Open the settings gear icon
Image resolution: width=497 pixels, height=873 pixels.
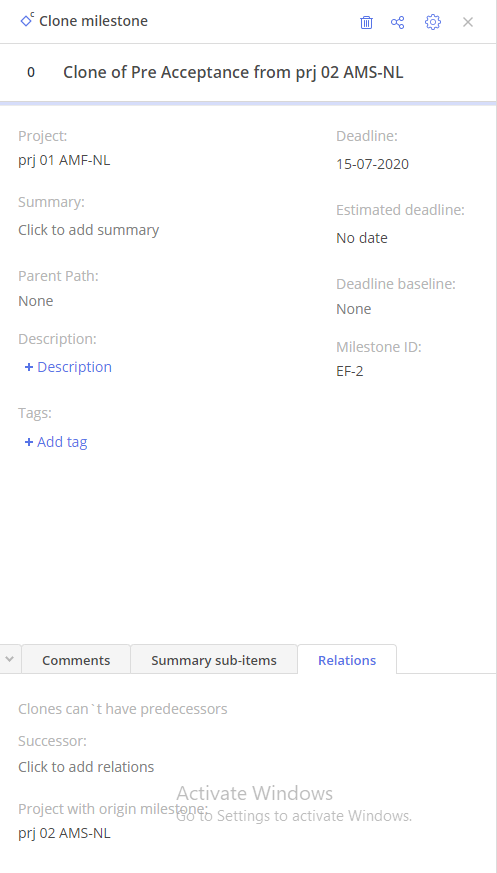tap(432, 22)
